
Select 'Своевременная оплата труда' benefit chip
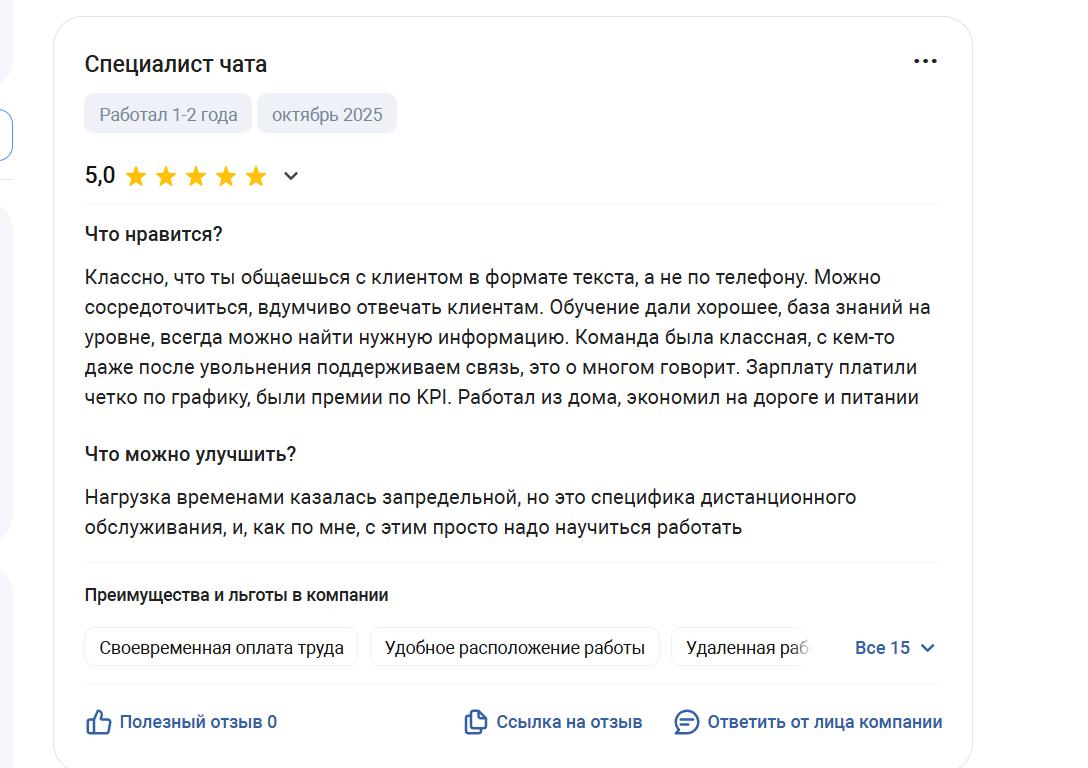[221, 648]
